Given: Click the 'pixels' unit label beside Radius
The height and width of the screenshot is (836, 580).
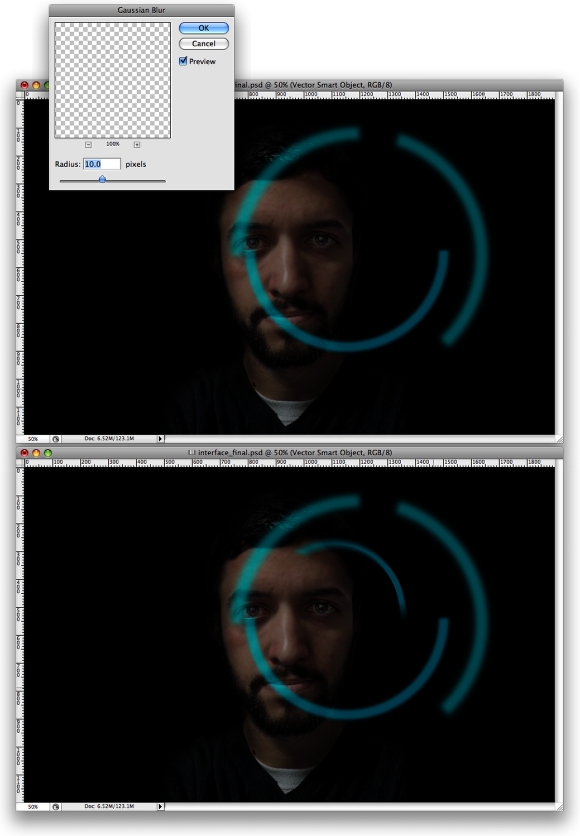Looking at the screenshot, I should [x=135, y=164].
